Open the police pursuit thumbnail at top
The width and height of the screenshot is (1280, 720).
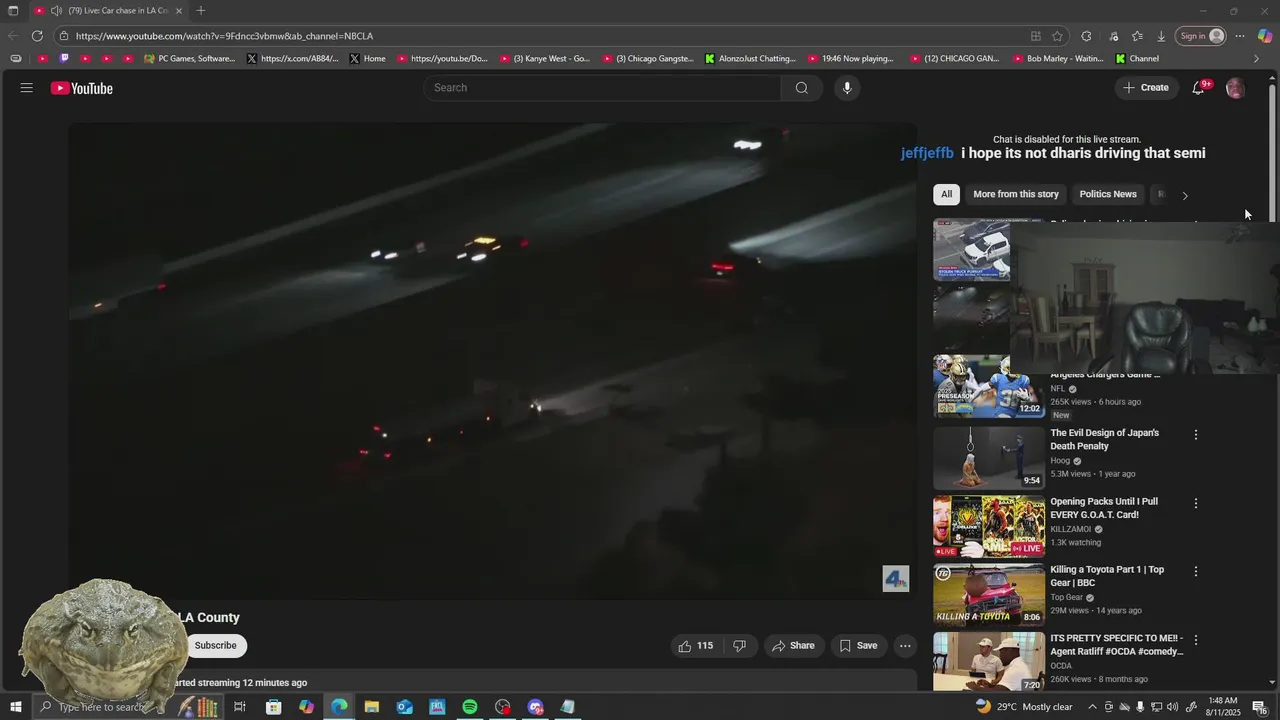point(972,250)
